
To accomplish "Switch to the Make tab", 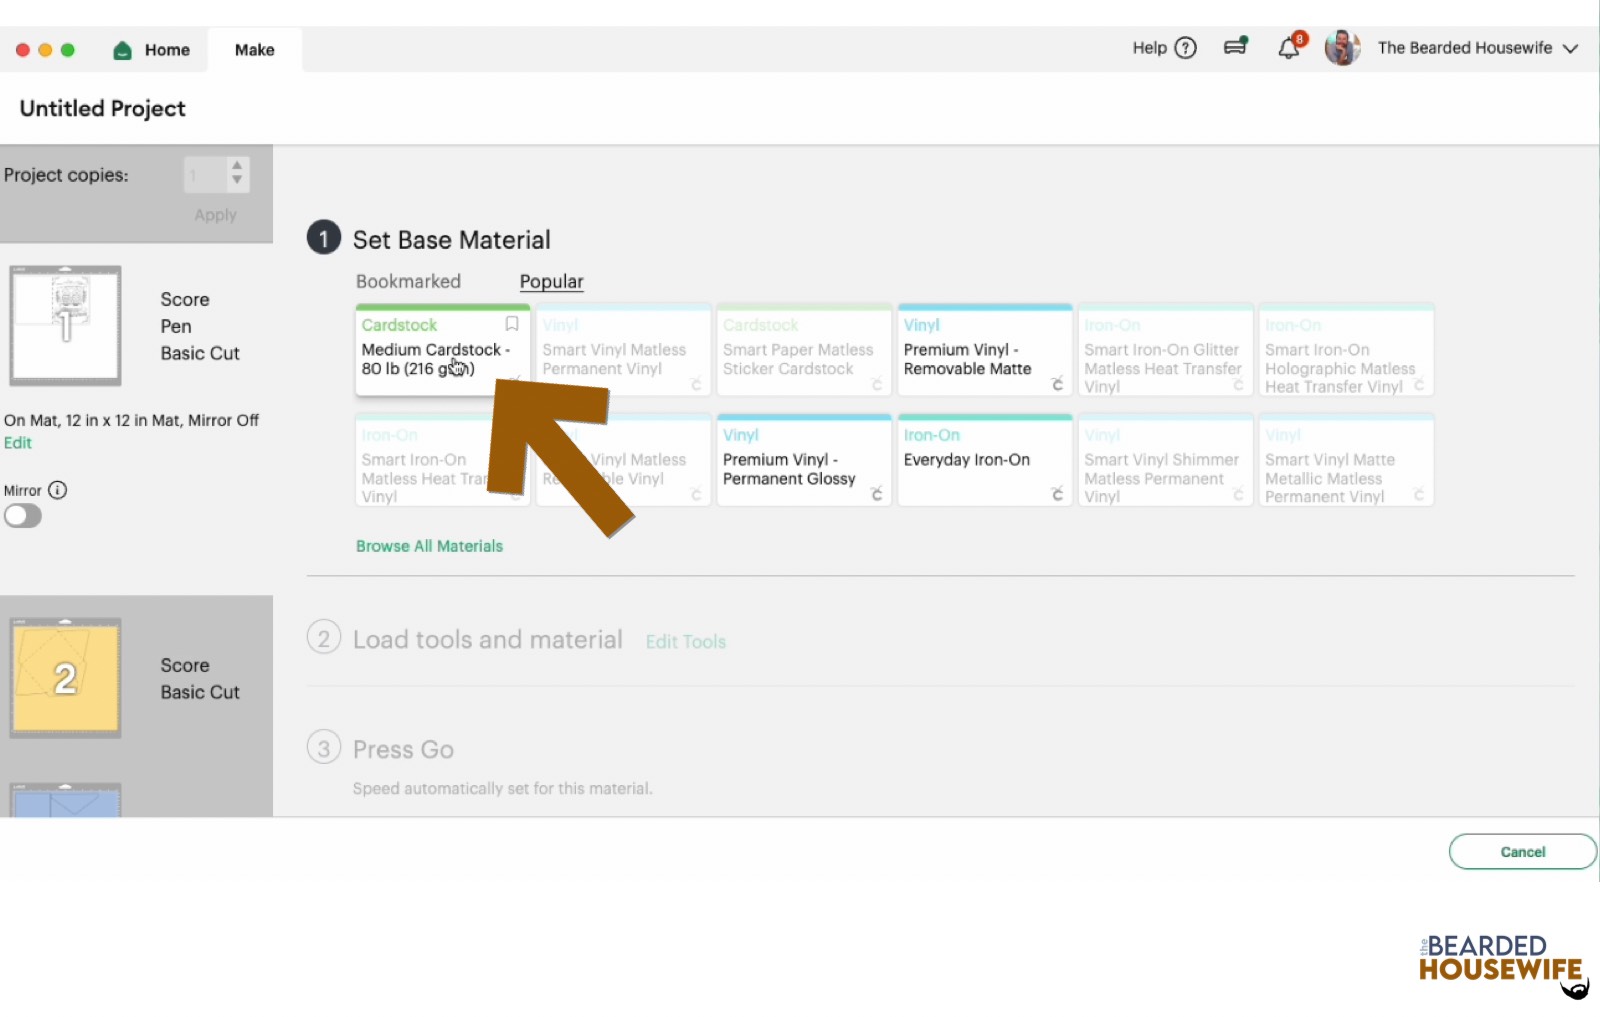I will [253, 49].
